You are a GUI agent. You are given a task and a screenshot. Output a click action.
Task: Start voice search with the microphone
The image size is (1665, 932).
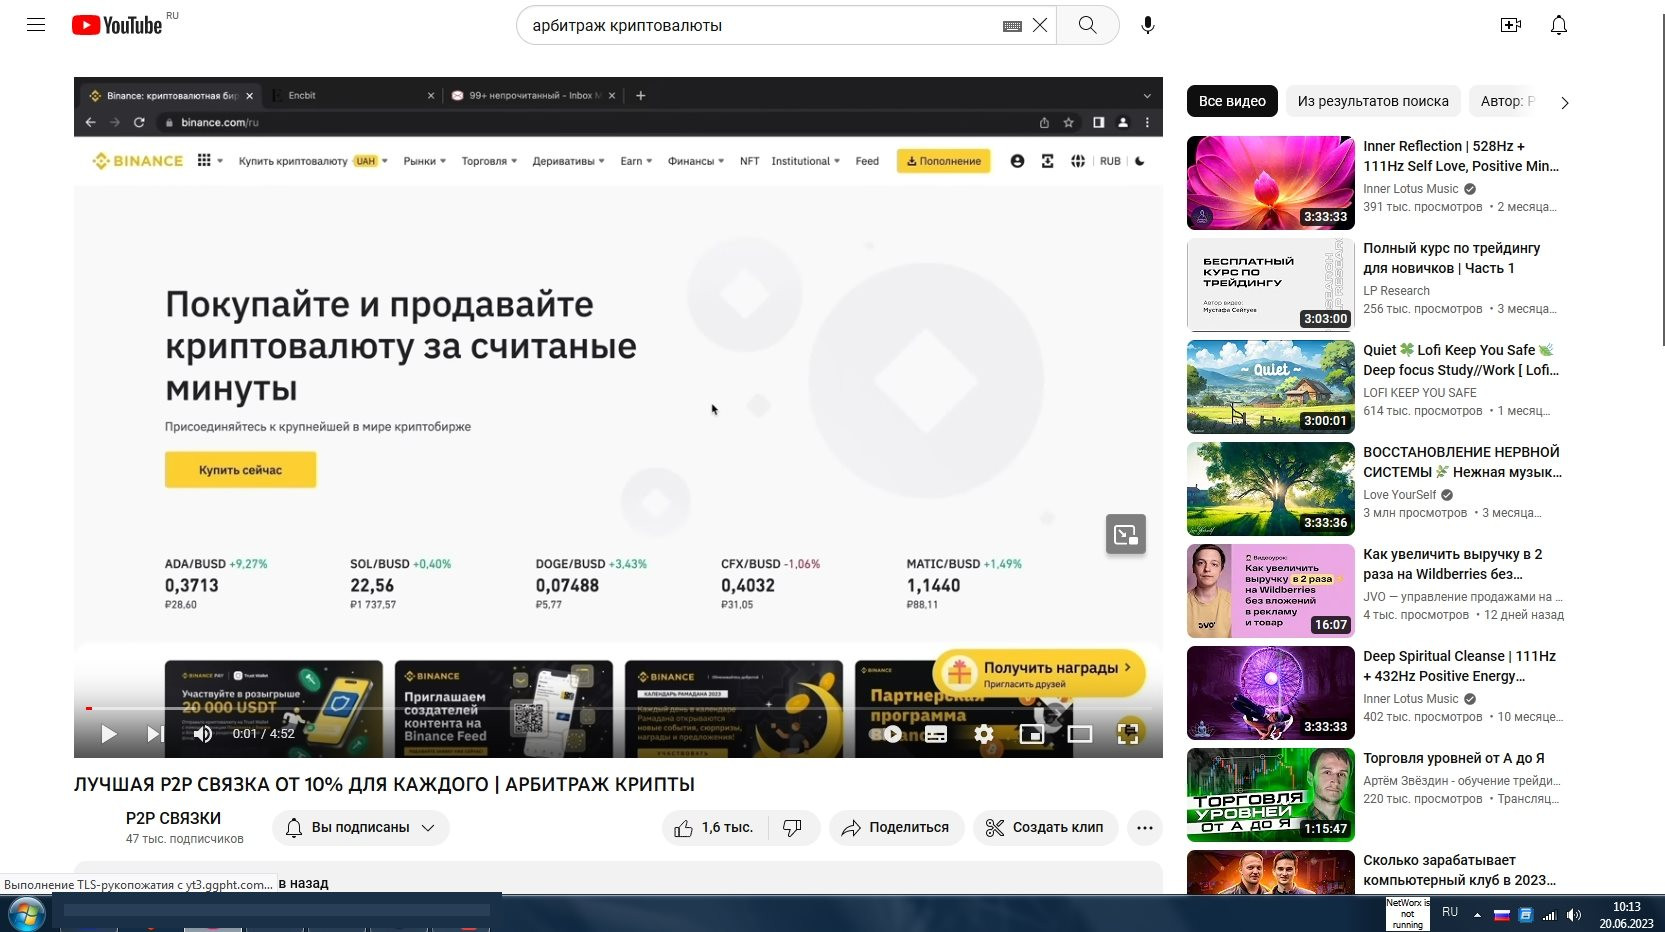tap(1148, 25)
